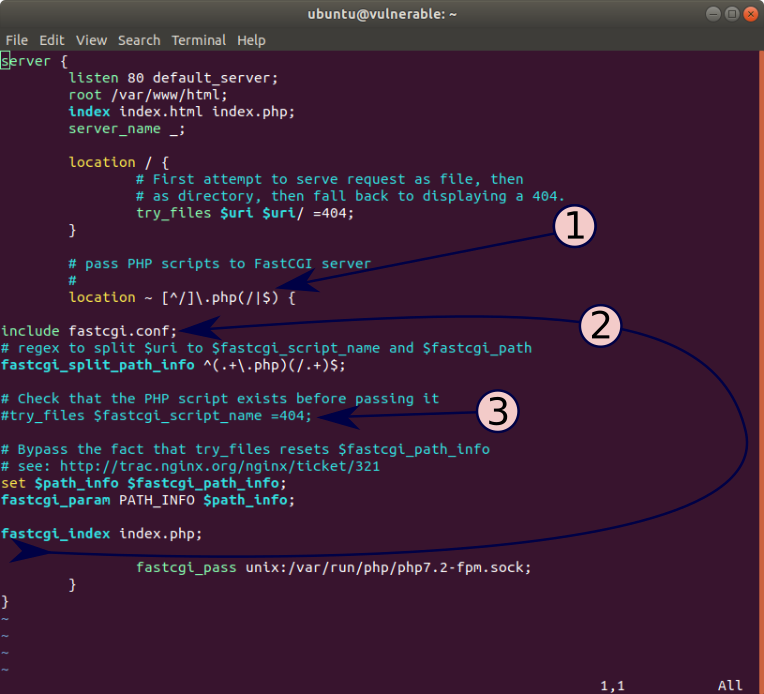764x694 pixels.
Task: Click the circled number 3 annotation
Action: click(x=497, y=411)
